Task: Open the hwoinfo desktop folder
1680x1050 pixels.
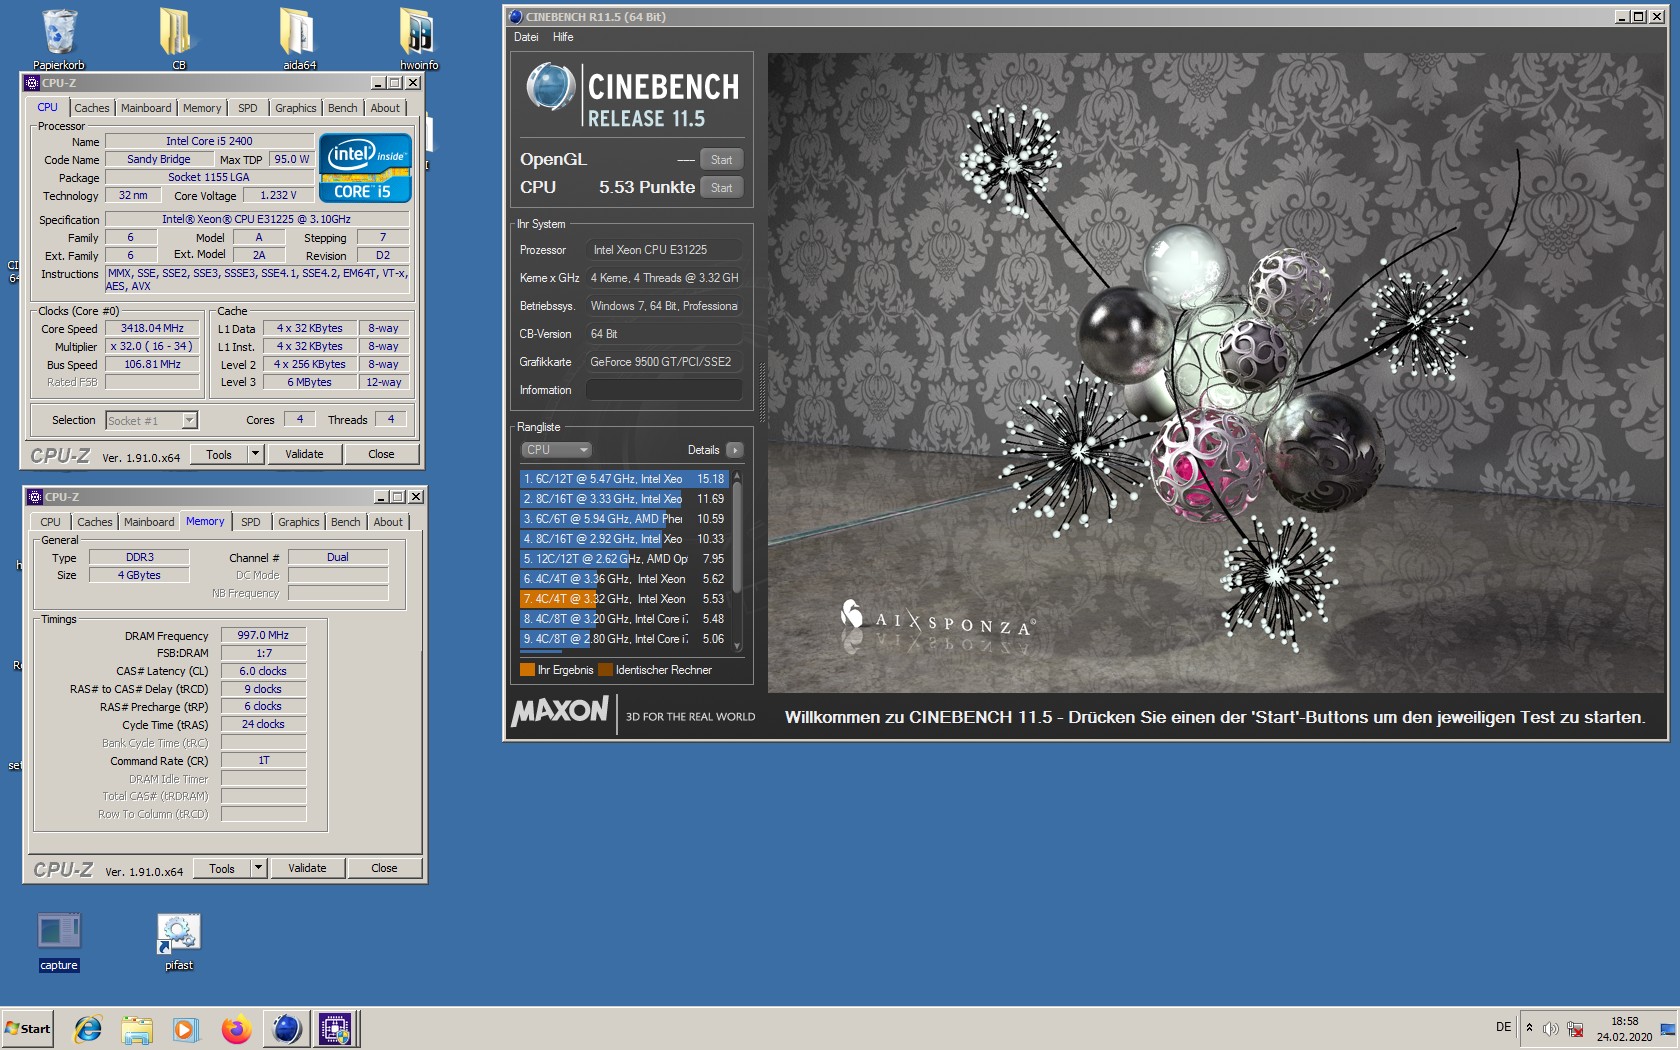Action: [418, 39]
